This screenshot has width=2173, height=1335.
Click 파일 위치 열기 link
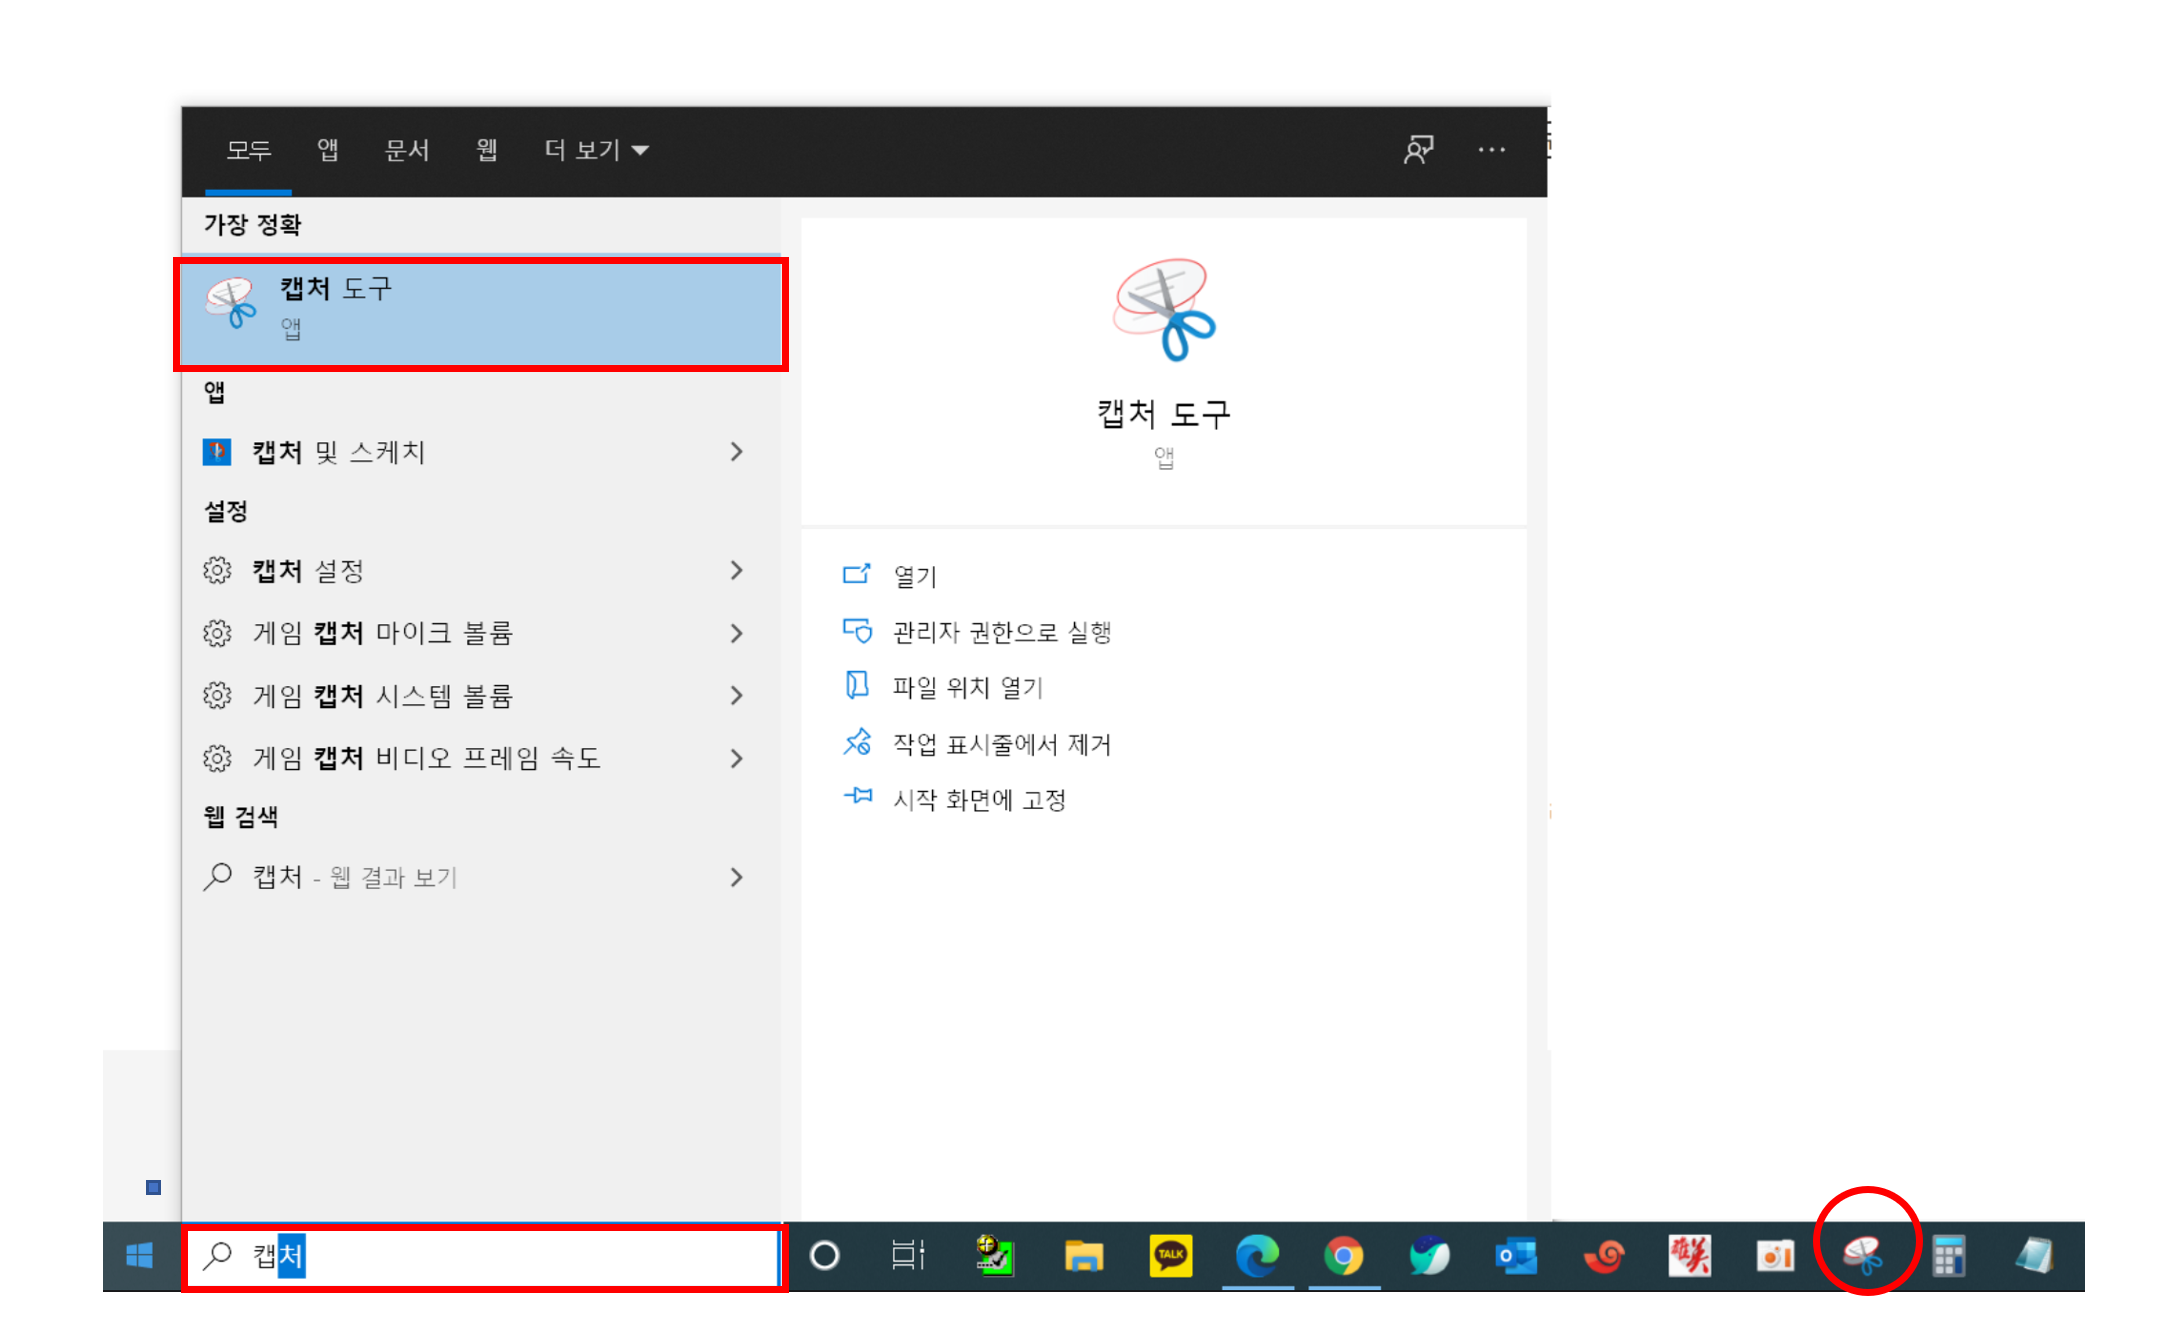[x=967, y=687]
